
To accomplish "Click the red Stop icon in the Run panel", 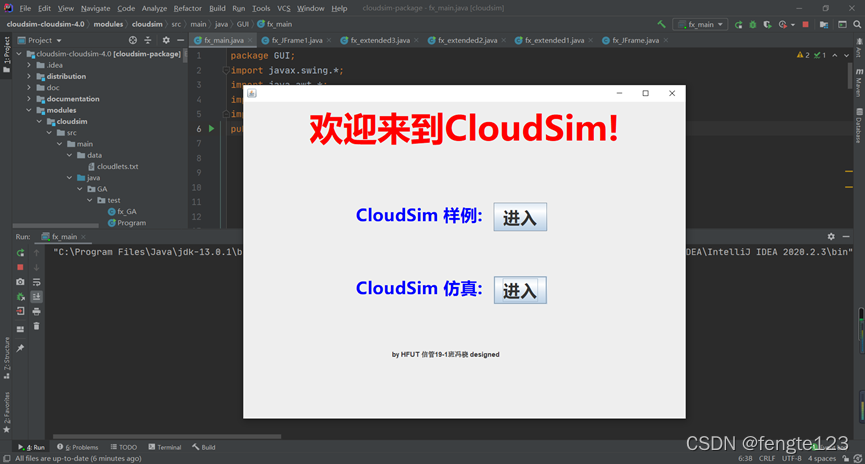I will (20, 267).
